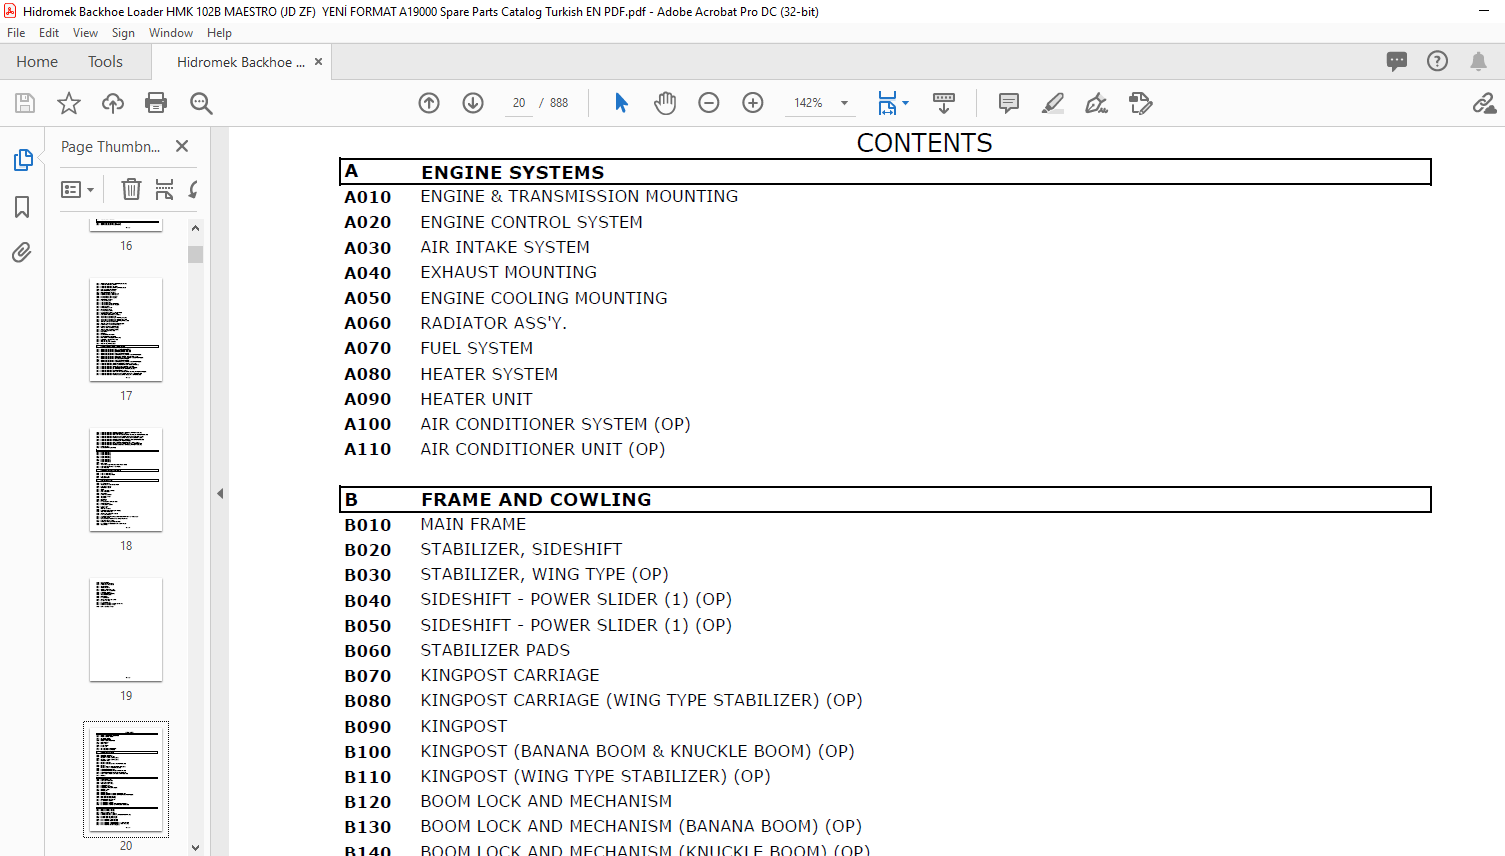Open the Edit menu

pyautogui.click(x=49, y=33)
